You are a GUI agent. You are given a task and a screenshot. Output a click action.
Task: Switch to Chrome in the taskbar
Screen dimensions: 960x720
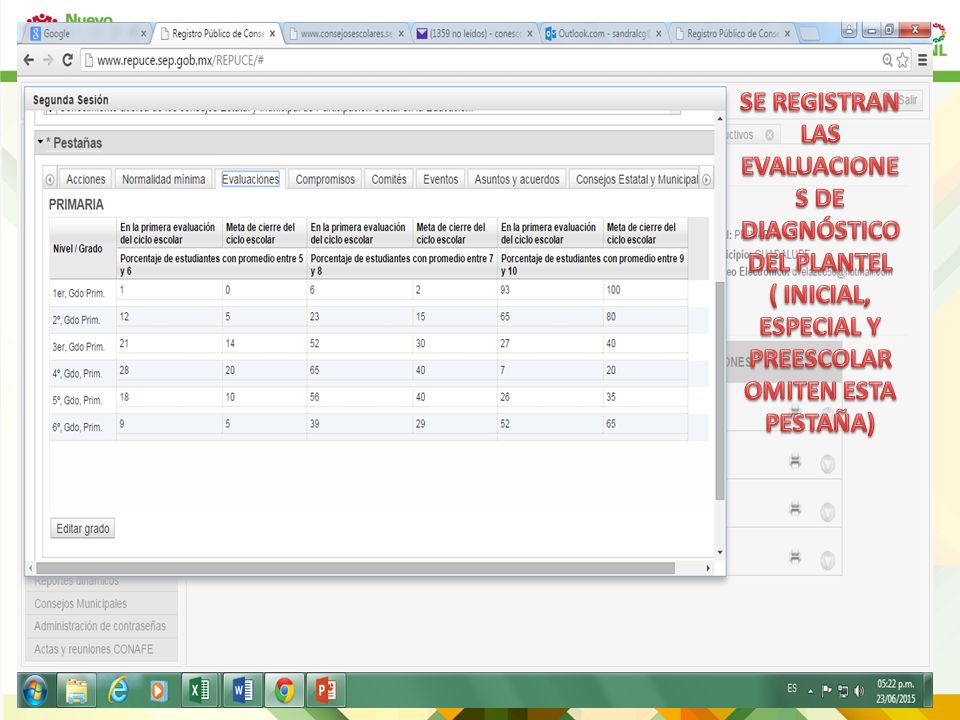(x=284, y=691)
